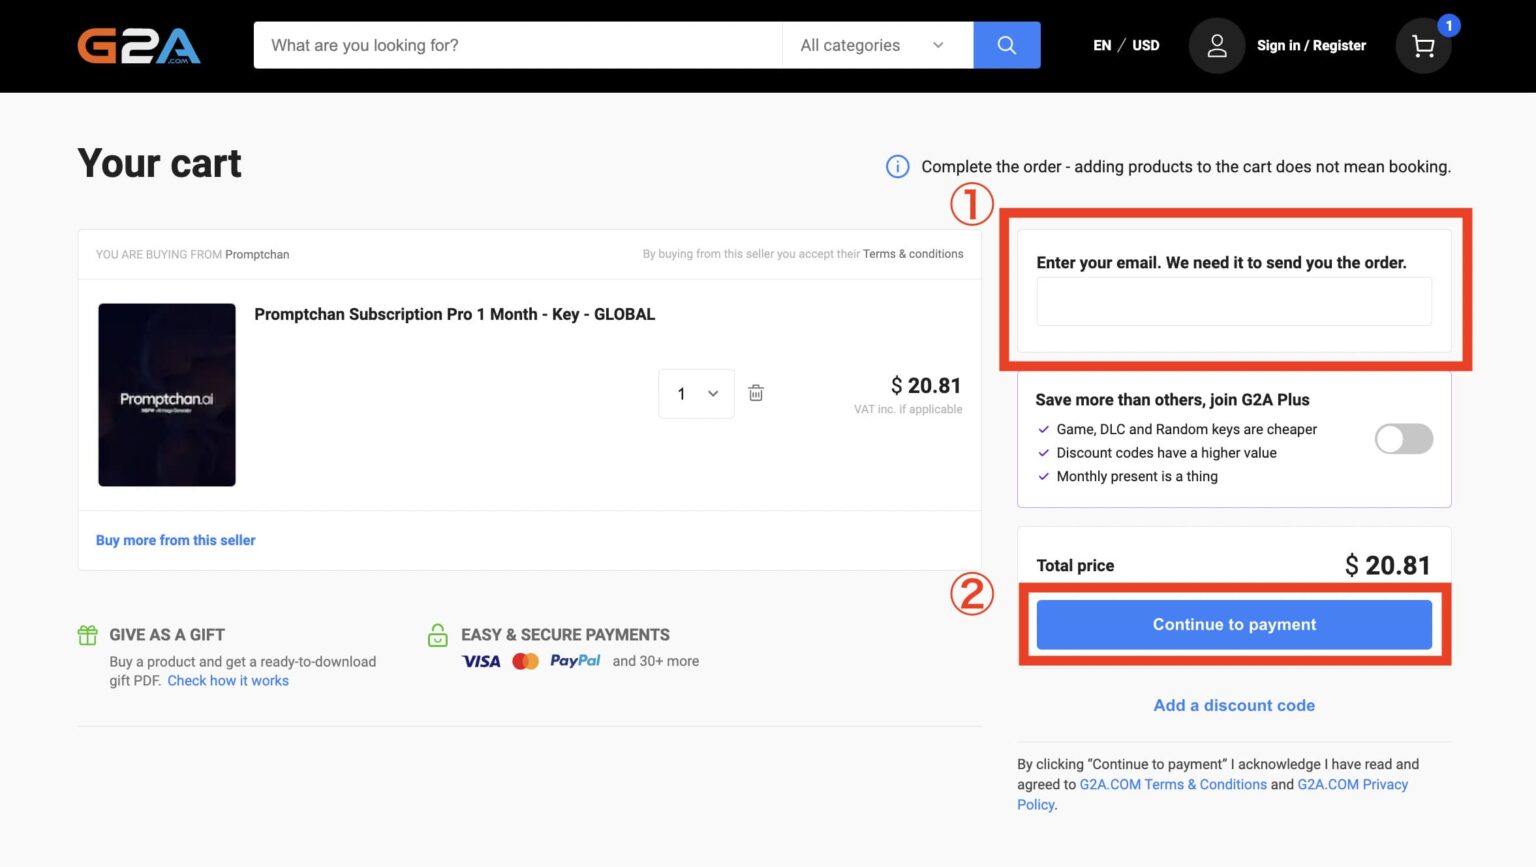This screenshot has height=867, width=1536.
Task: Click the blue search magnifier button
Action: click(x=1006, y=45)
